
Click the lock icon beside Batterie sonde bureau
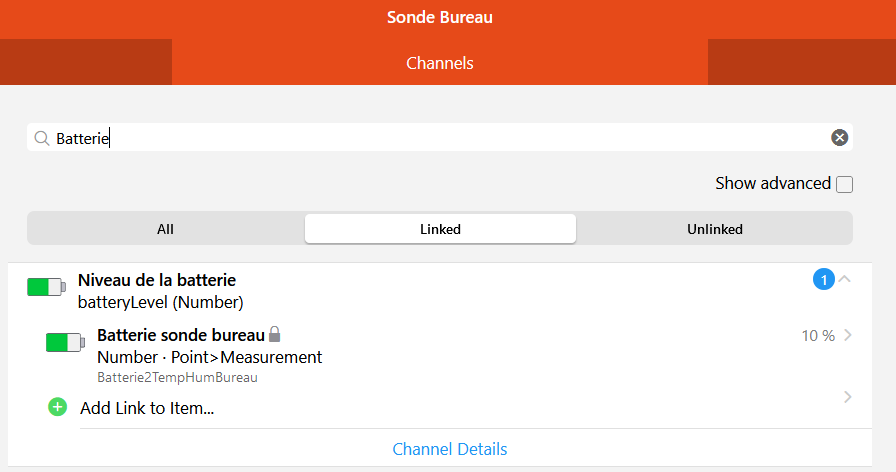point(274,334)
